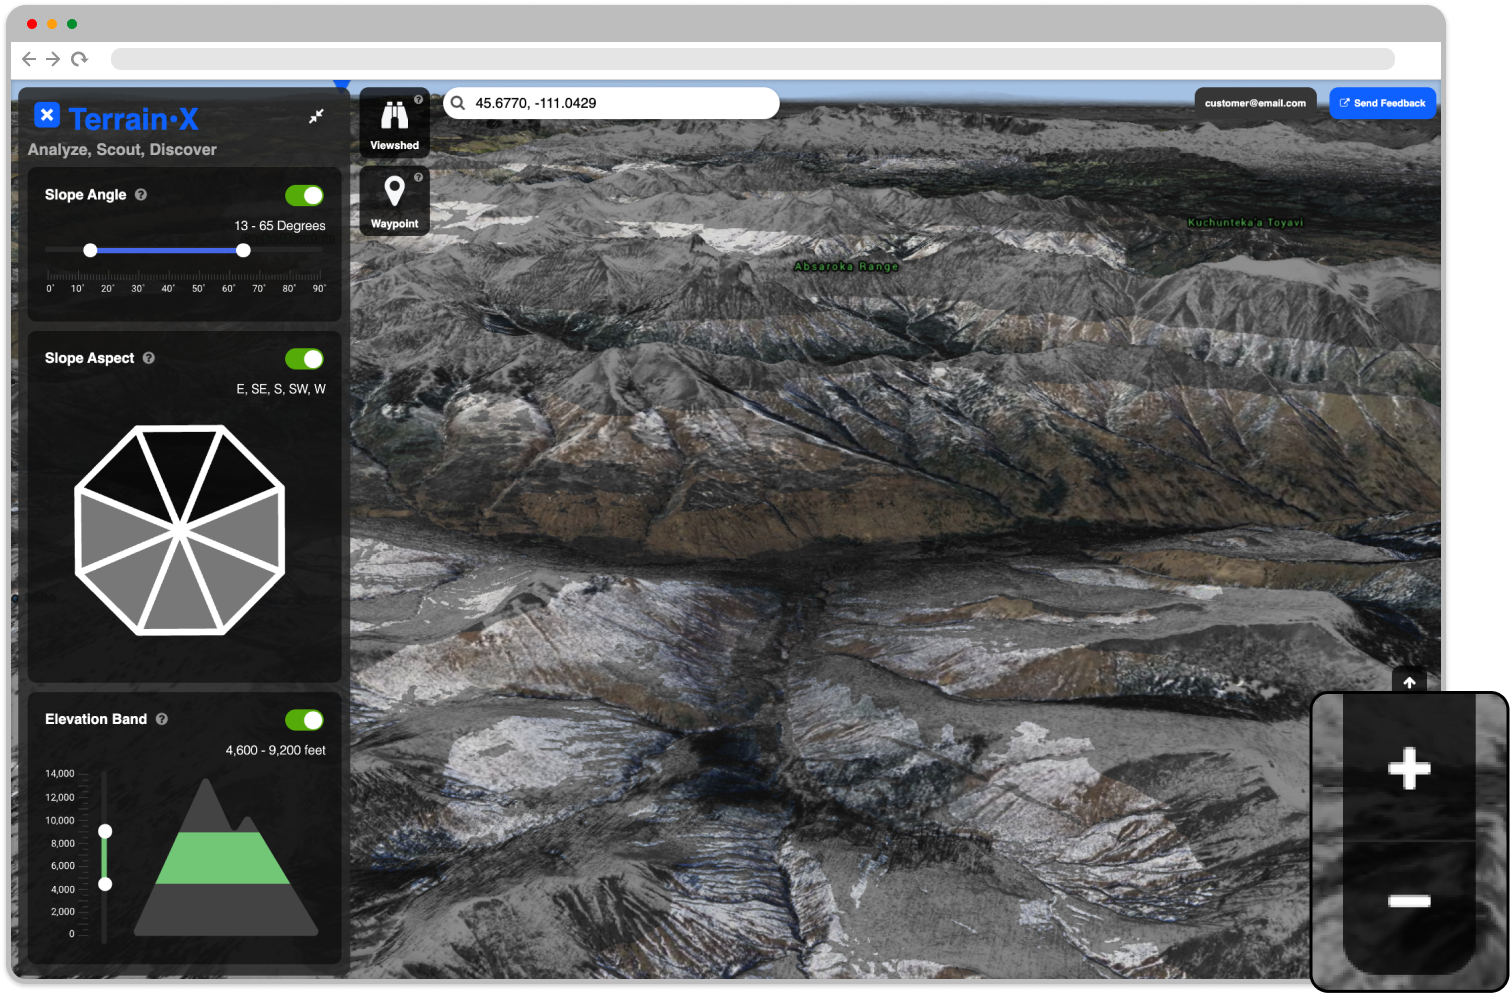Viewport: 1510px width, 993px height.
Task: Open the customer@email.com account menu
Action: point(1255,102)
